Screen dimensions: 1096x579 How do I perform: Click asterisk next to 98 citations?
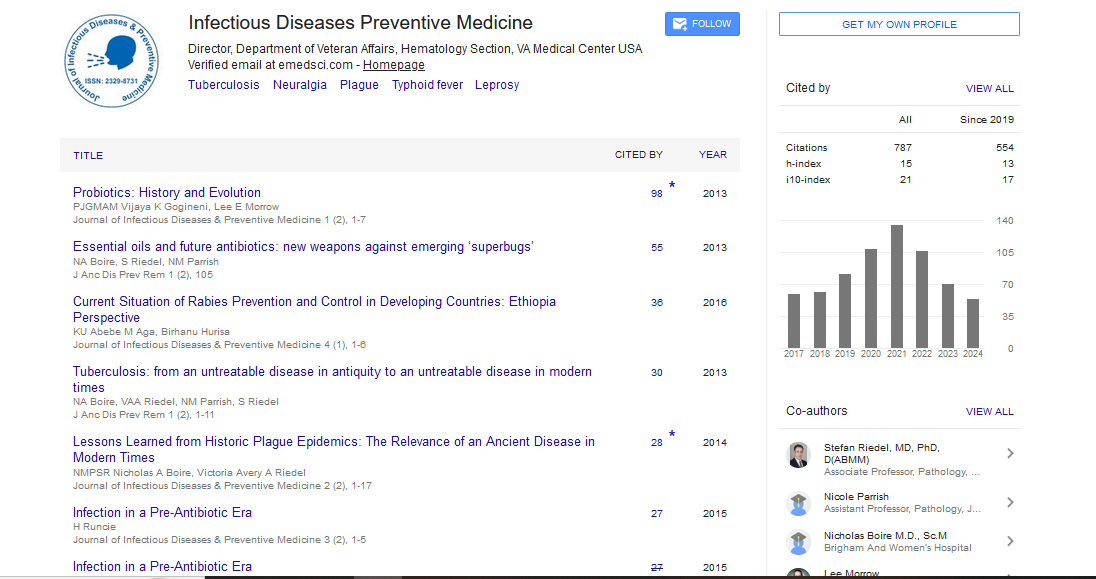(x=672, y=186)
